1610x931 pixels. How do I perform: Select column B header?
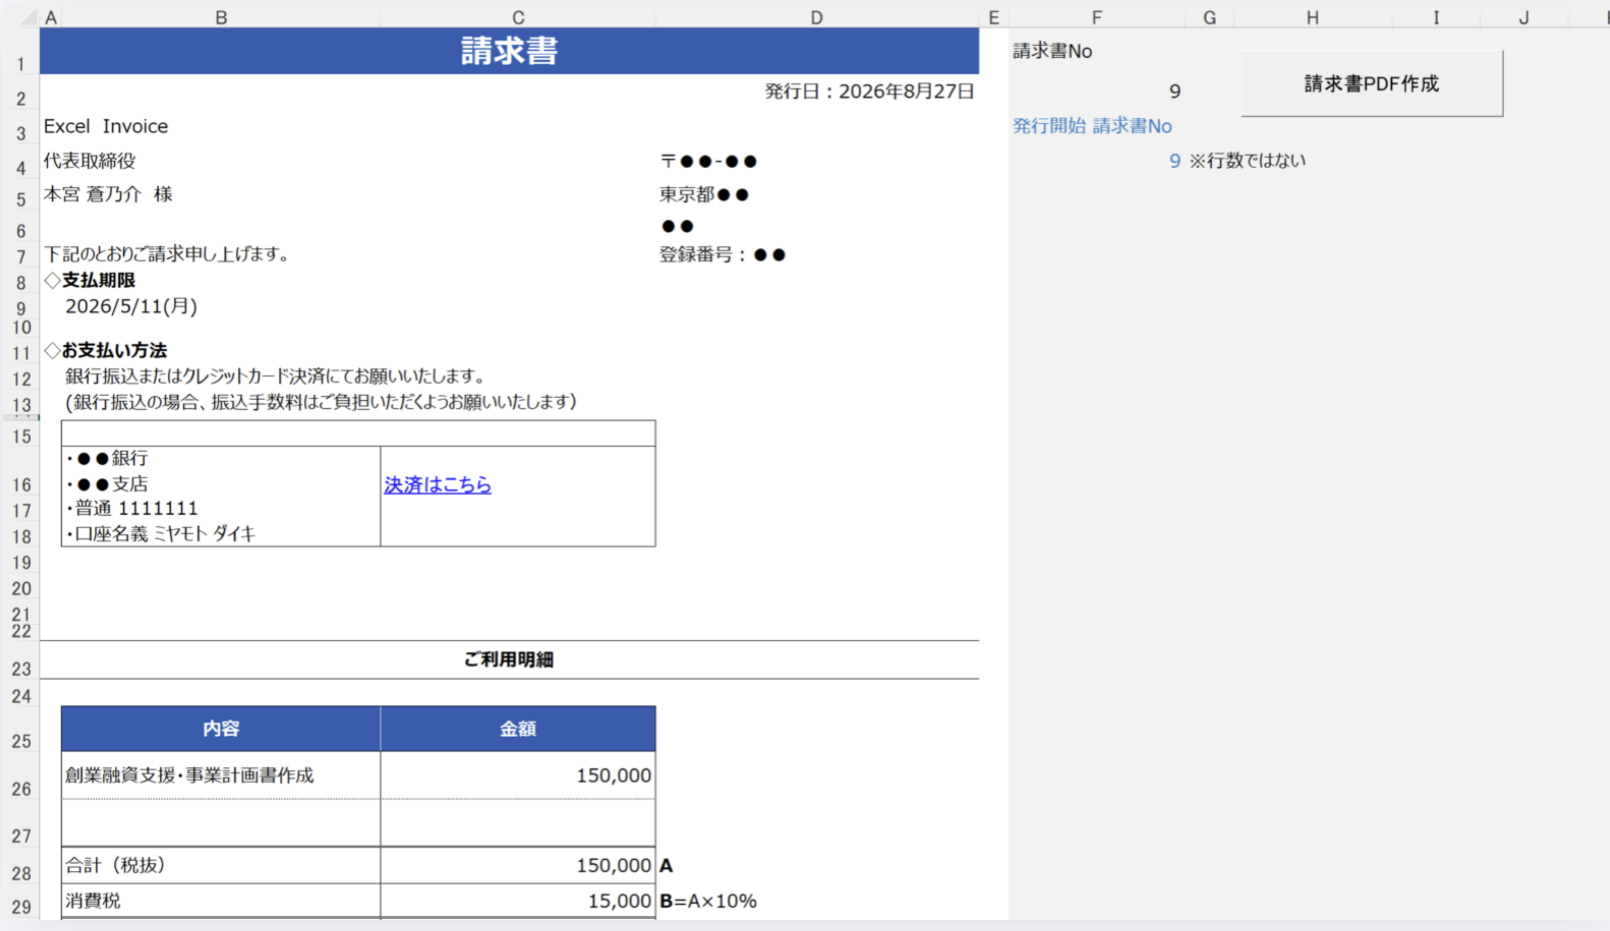(x=221, y=17)
